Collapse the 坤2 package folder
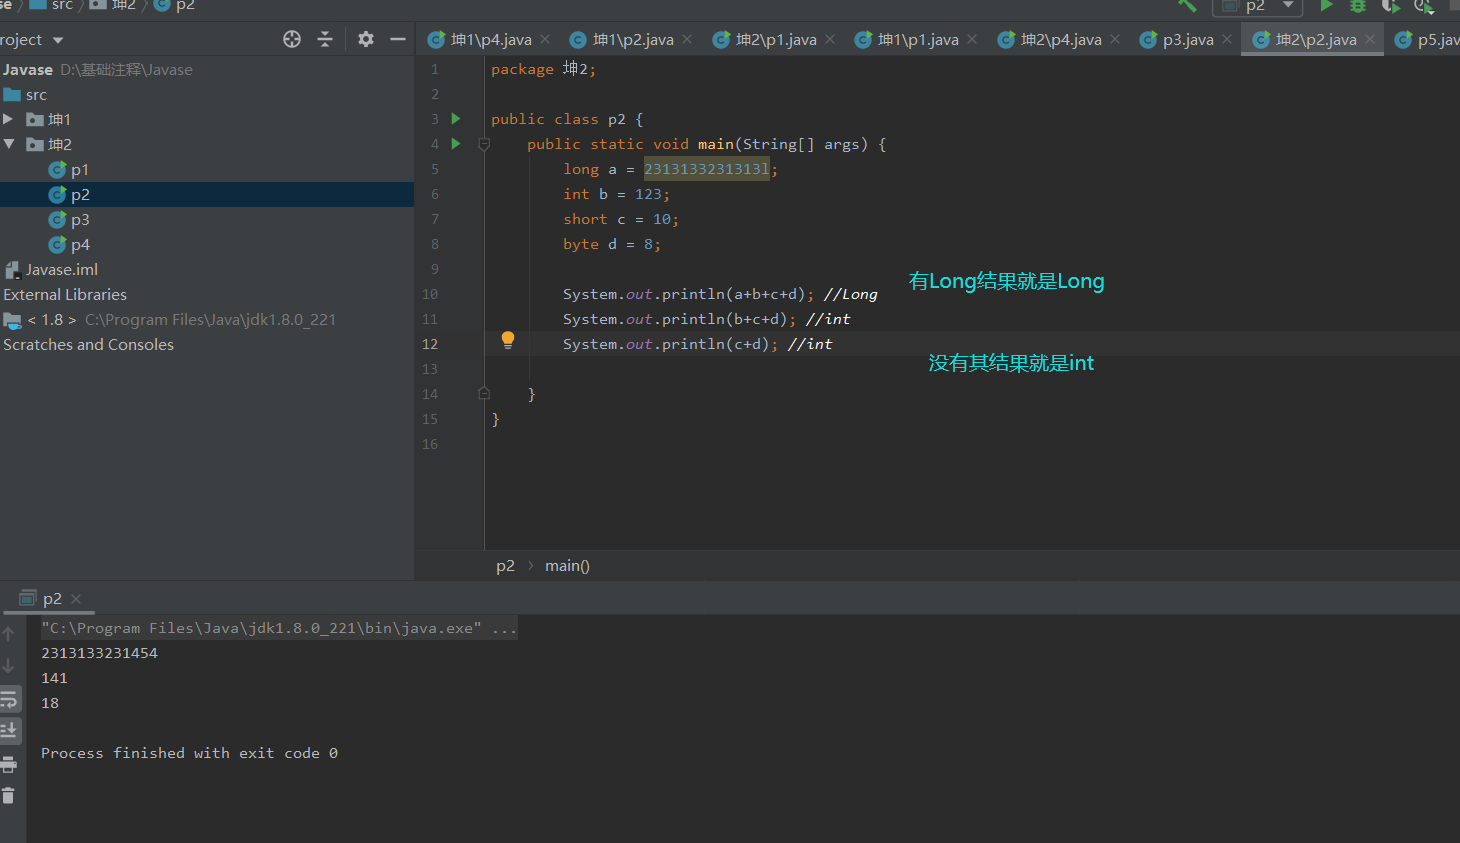The height and width of the screenshot is (843, 1460). coord(8,144)
